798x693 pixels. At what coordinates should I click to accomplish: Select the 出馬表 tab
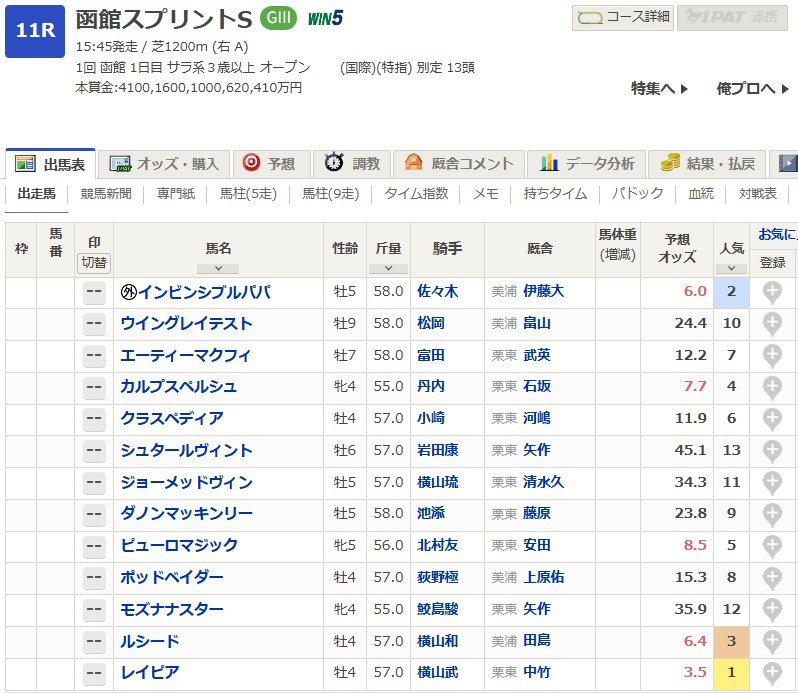(x=50, y=164)
